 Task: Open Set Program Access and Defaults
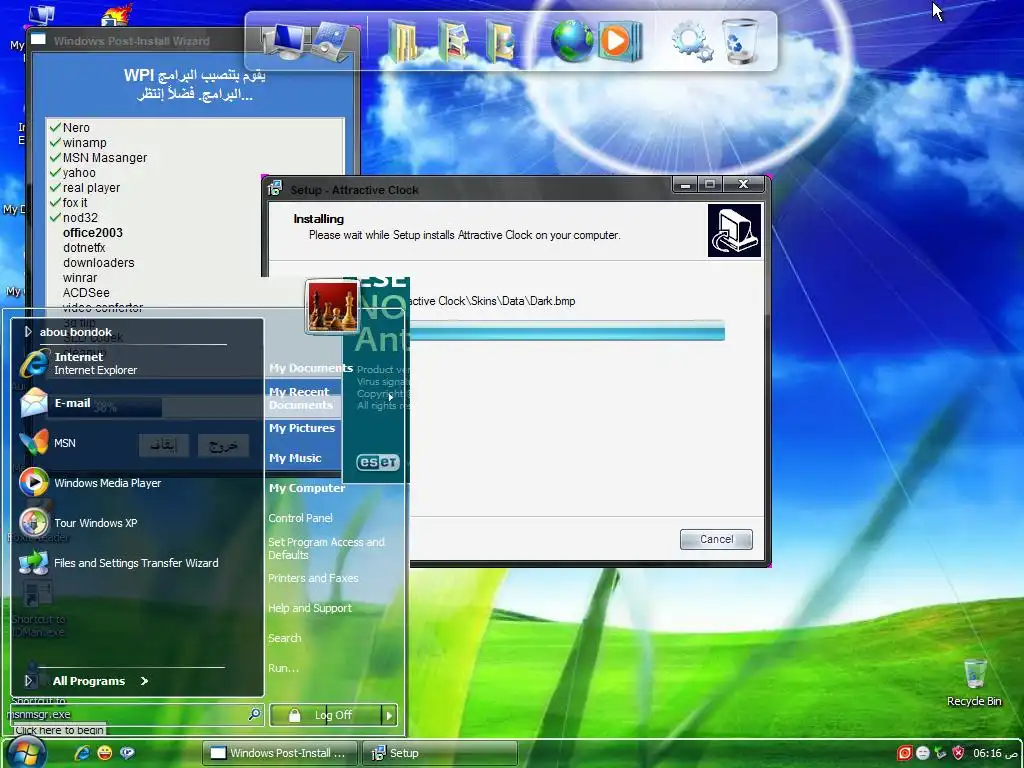click(327, 548)
